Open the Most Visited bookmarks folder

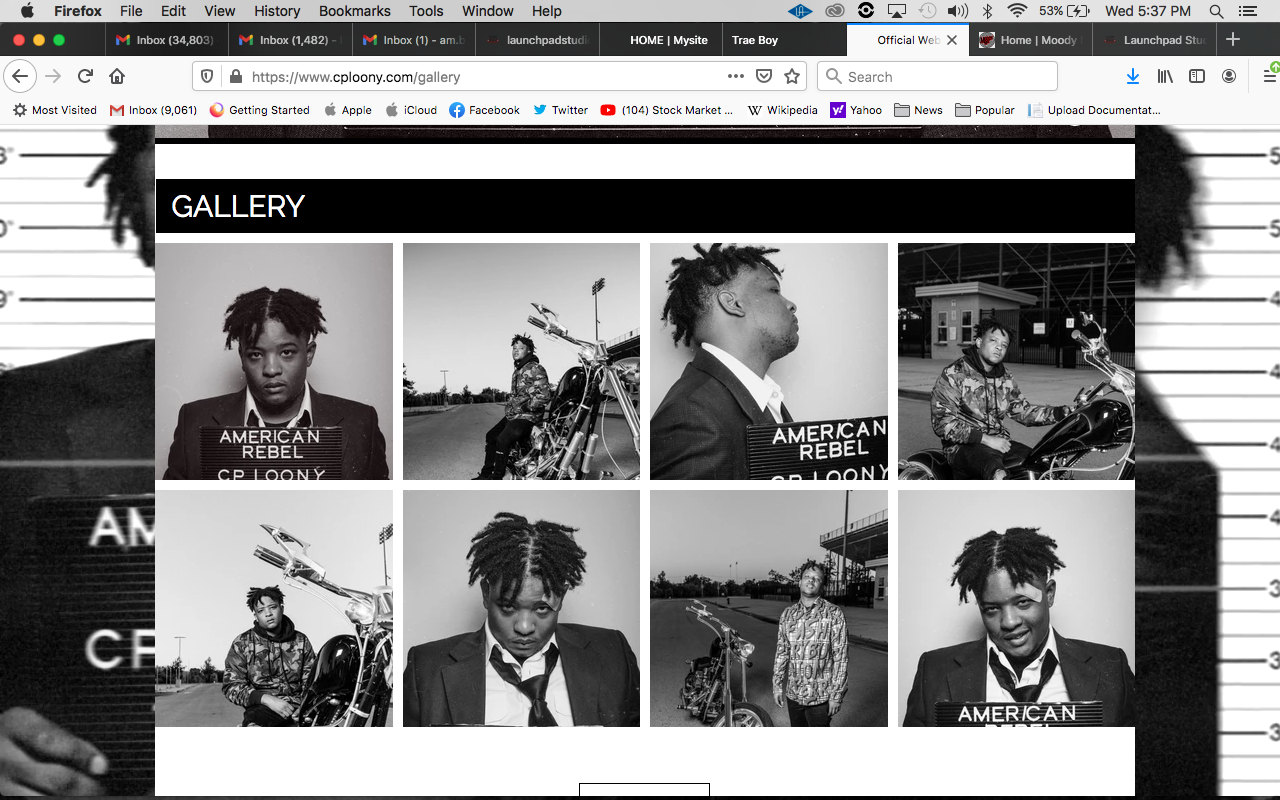coord(55,110)
